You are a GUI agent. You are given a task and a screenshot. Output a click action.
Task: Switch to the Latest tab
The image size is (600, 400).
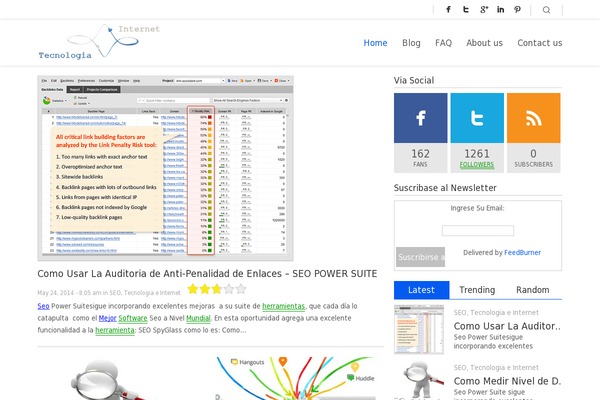coord(421,290)
